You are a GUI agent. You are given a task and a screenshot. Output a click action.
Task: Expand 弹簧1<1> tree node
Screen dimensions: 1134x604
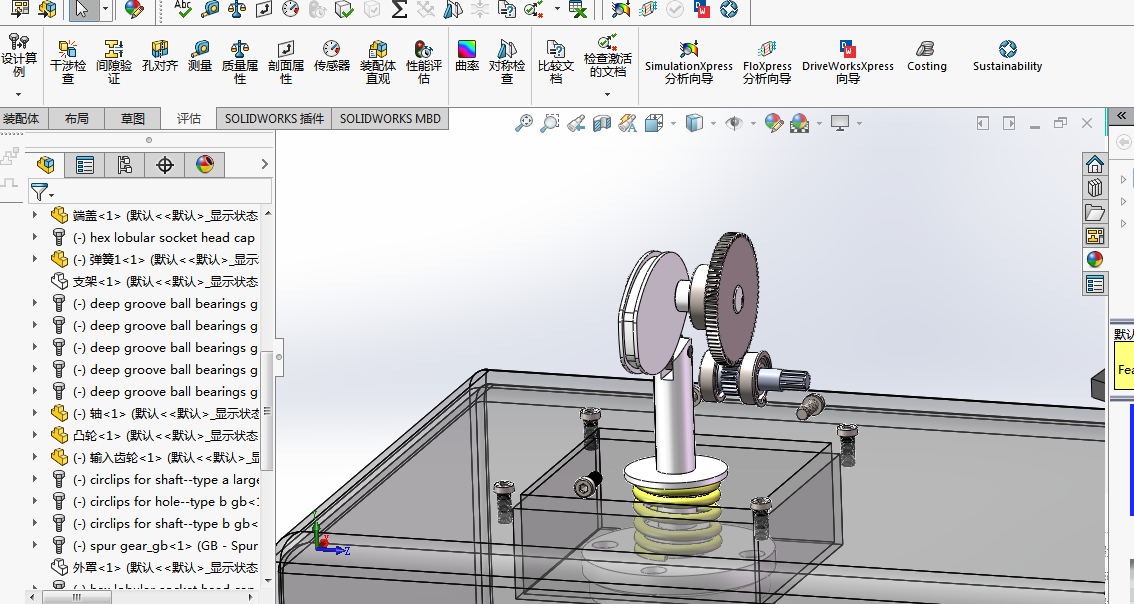click(35, 259)
